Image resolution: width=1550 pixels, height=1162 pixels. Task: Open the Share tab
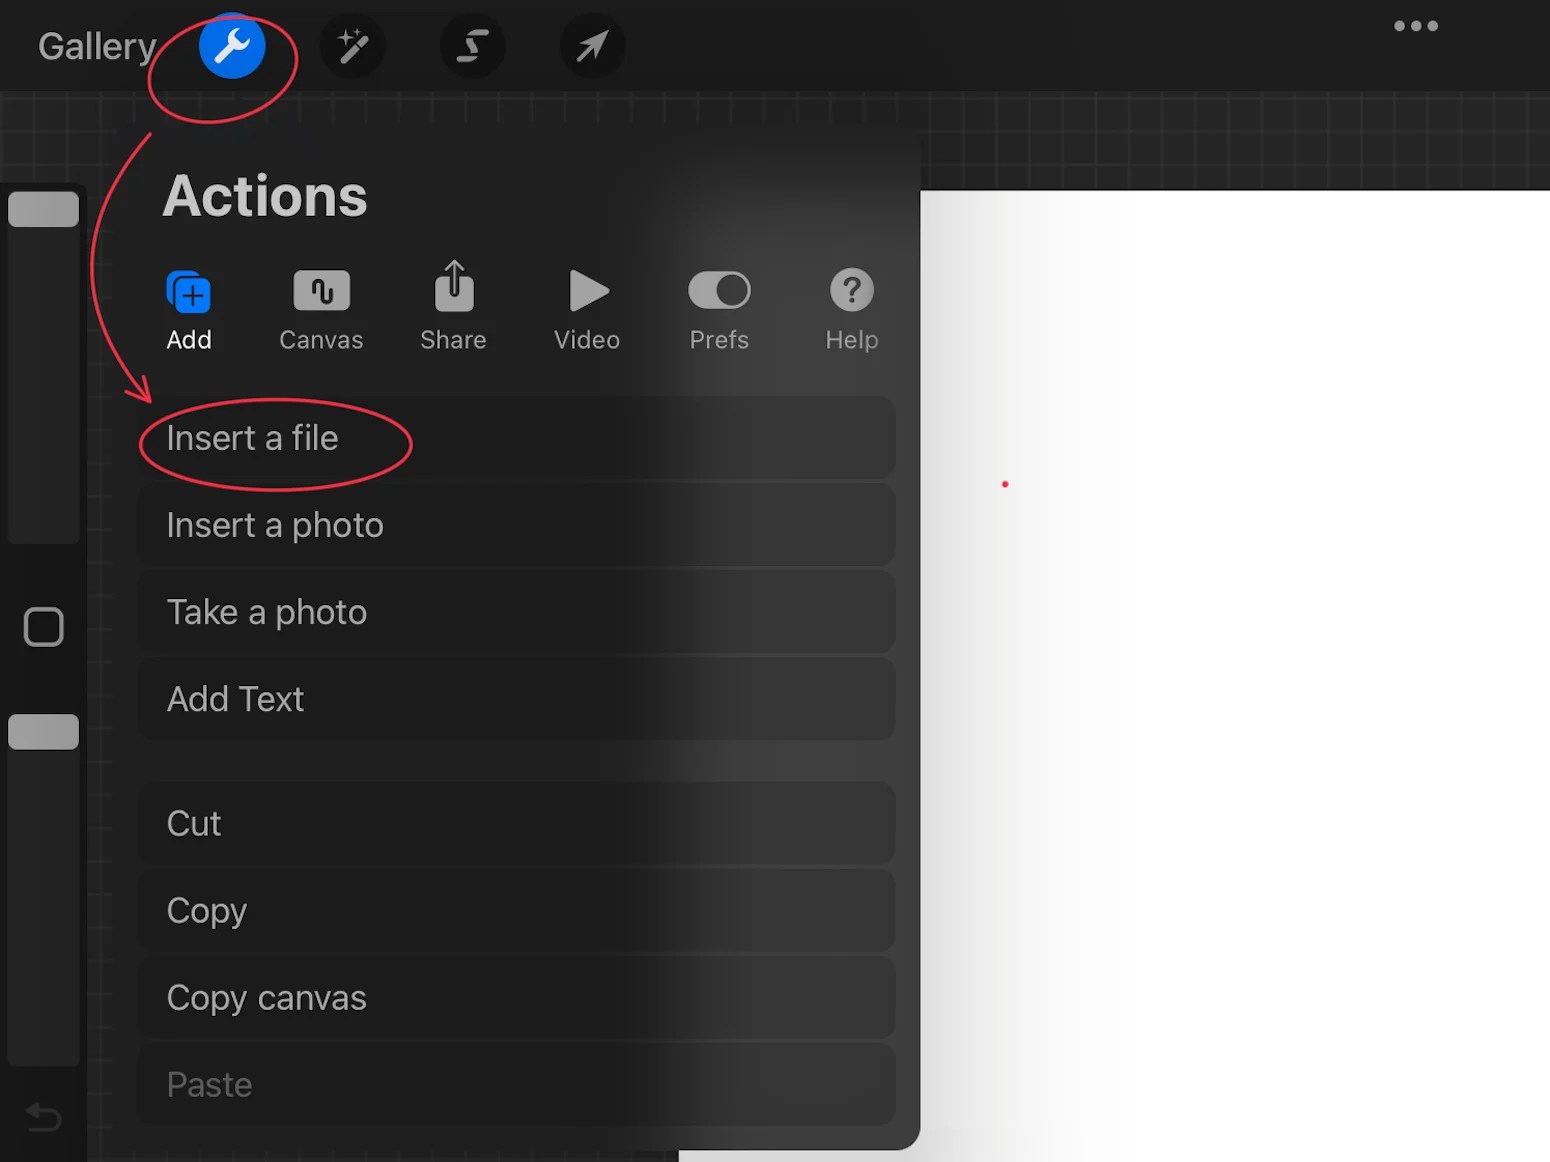tap(454, 308)
